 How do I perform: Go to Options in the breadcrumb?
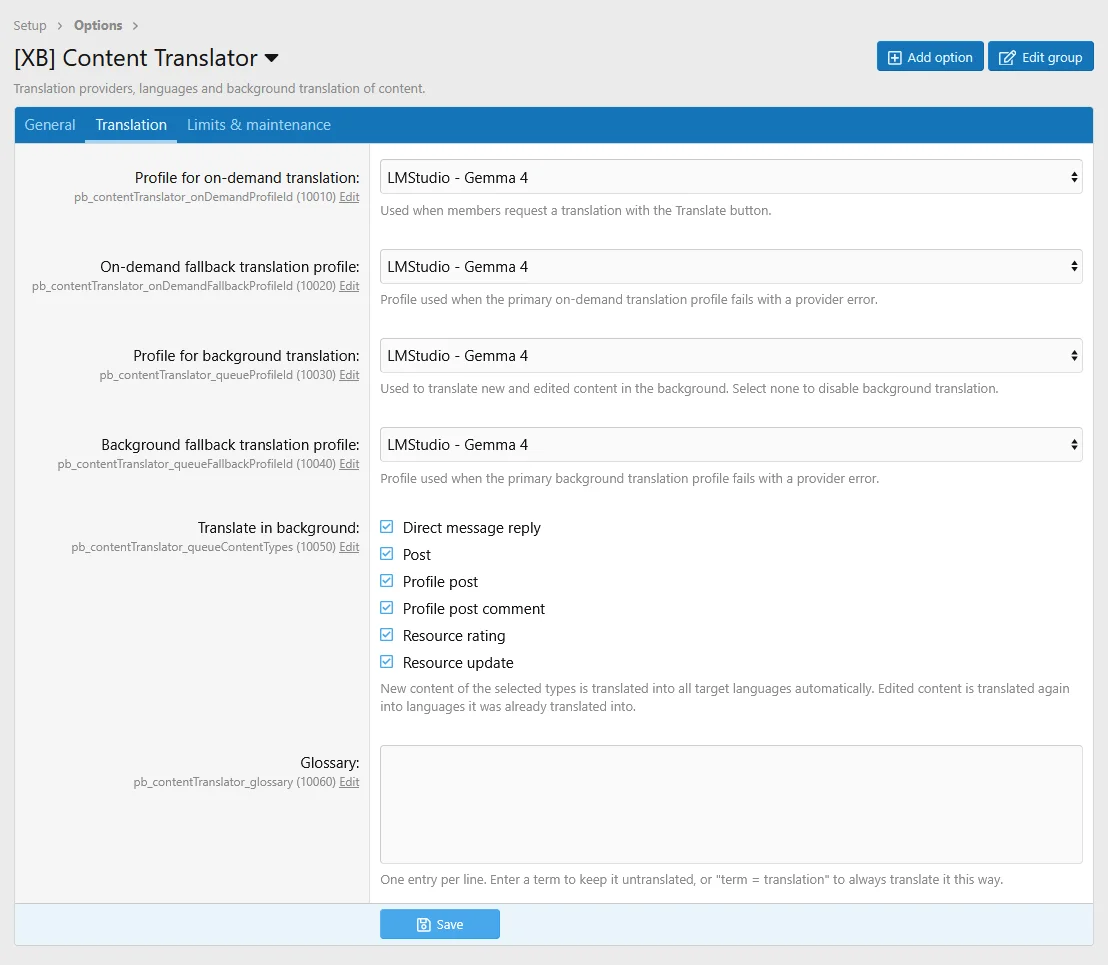(98, 25)
